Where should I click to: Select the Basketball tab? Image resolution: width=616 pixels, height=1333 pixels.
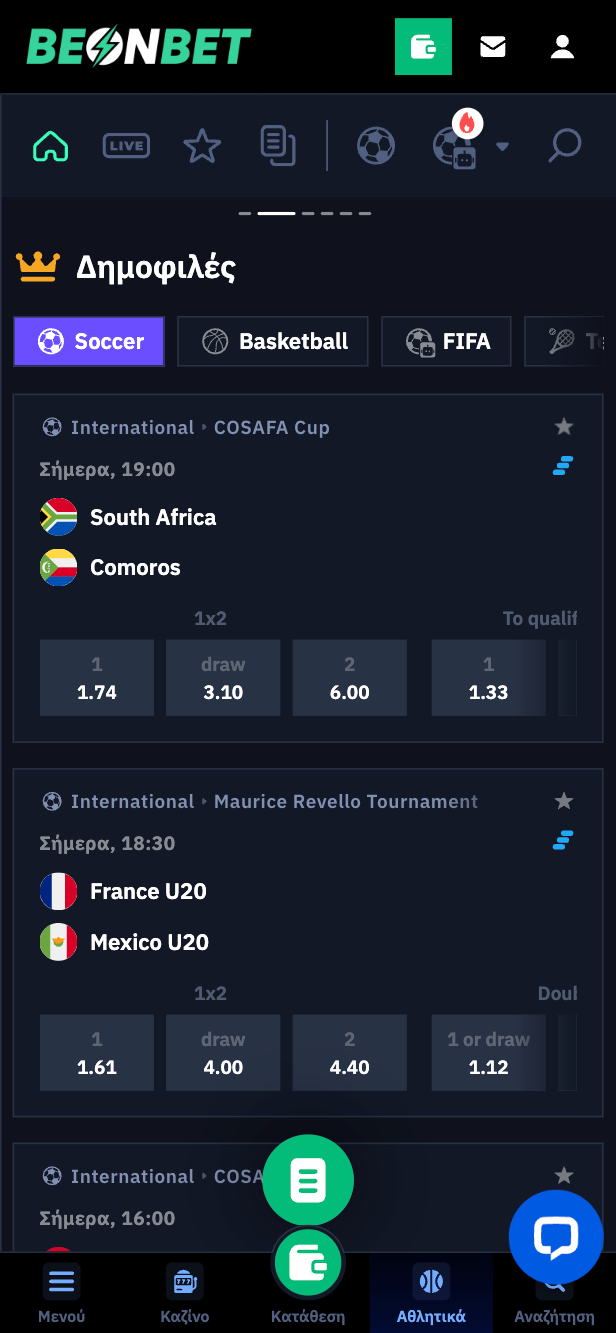tap(273, 341)
